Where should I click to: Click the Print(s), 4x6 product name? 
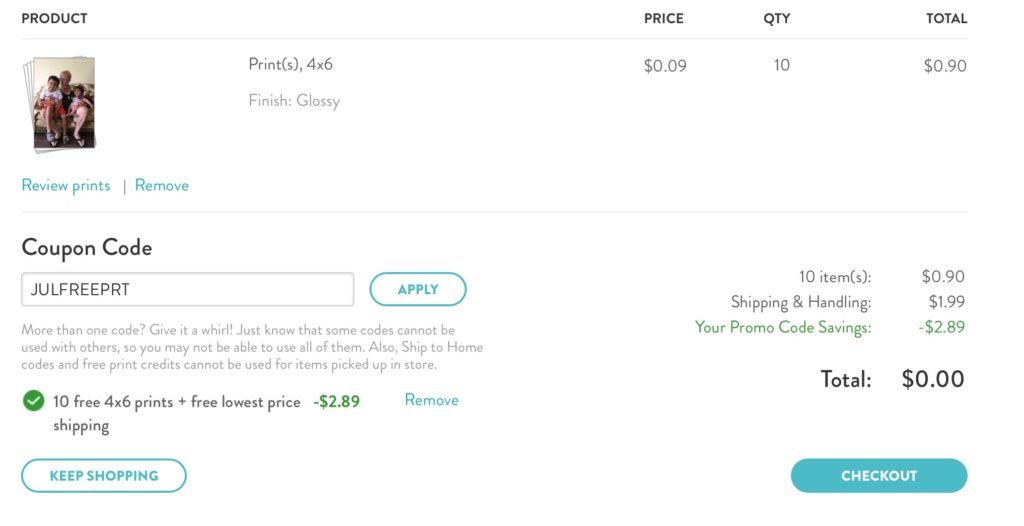pyautogui.click(x=291, y=65)
